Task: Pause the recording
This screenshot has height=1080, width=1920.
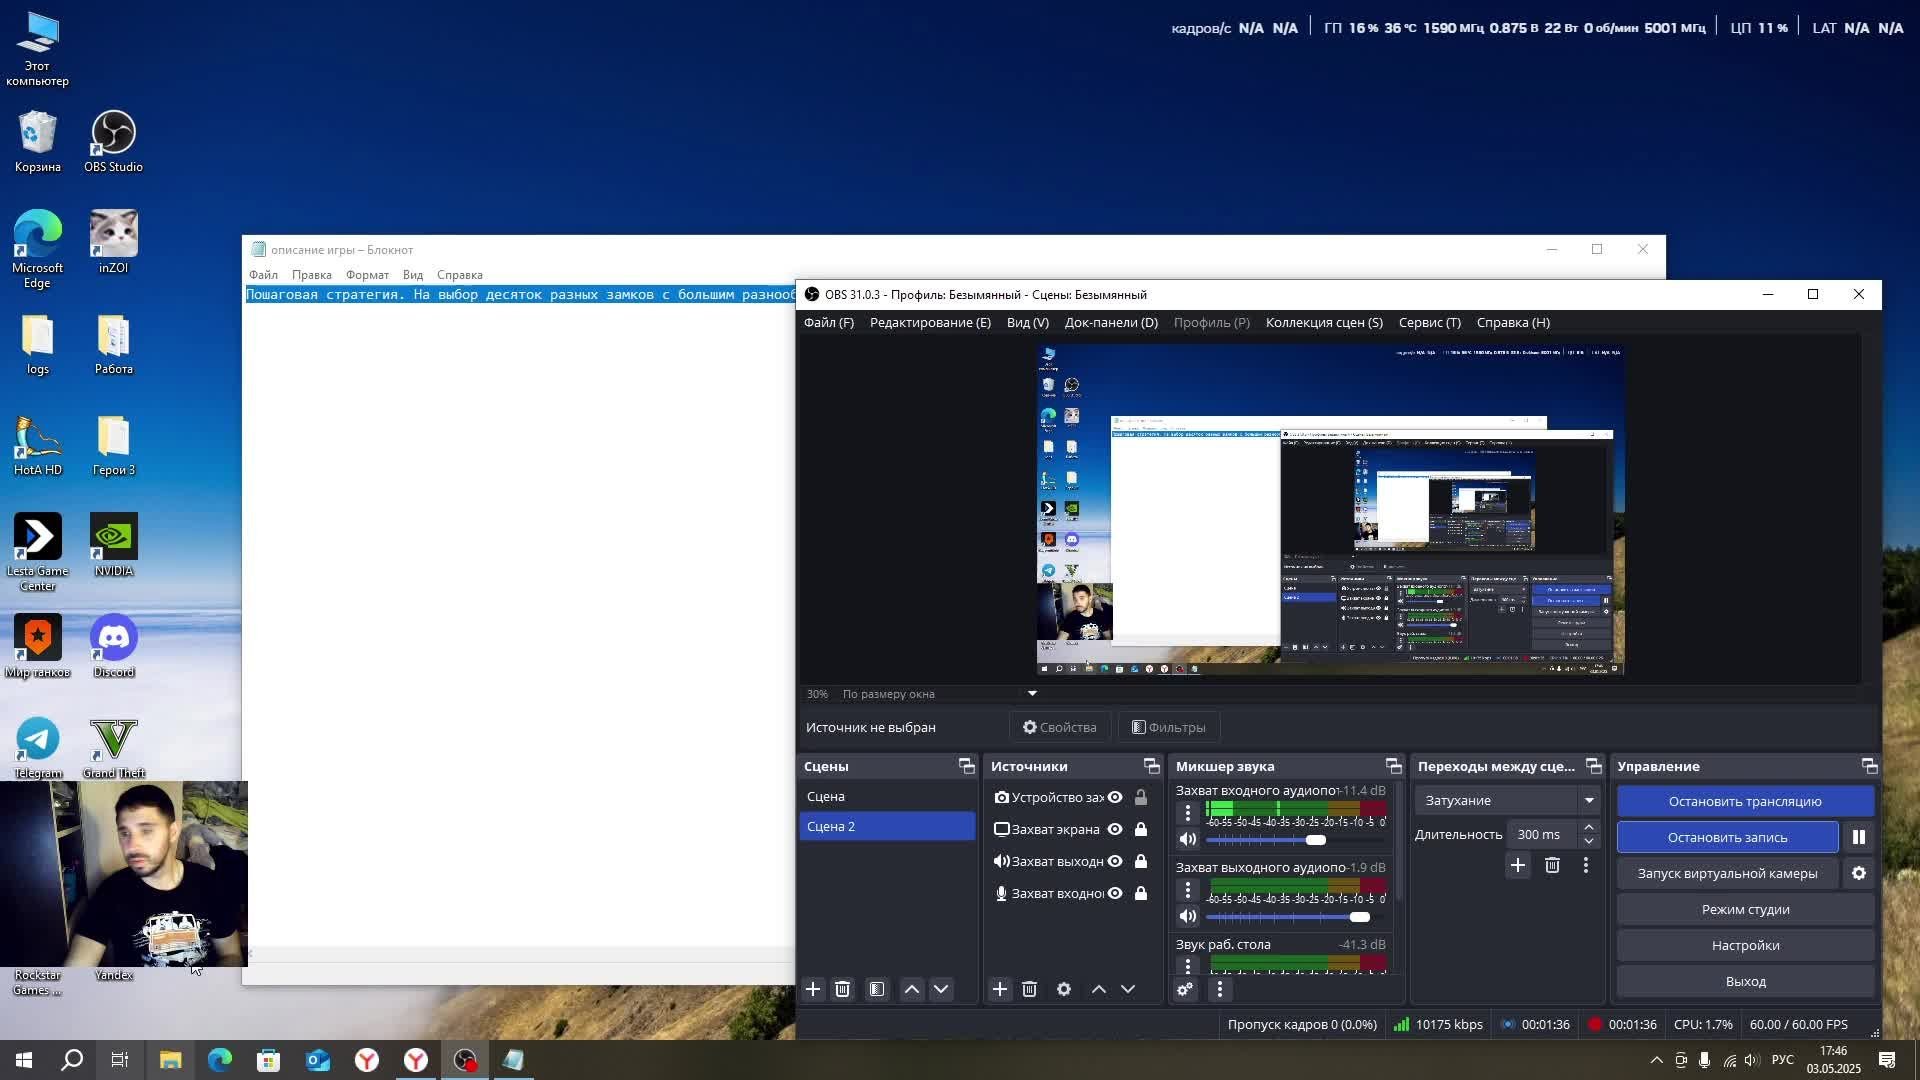Action: point(1858,837)
